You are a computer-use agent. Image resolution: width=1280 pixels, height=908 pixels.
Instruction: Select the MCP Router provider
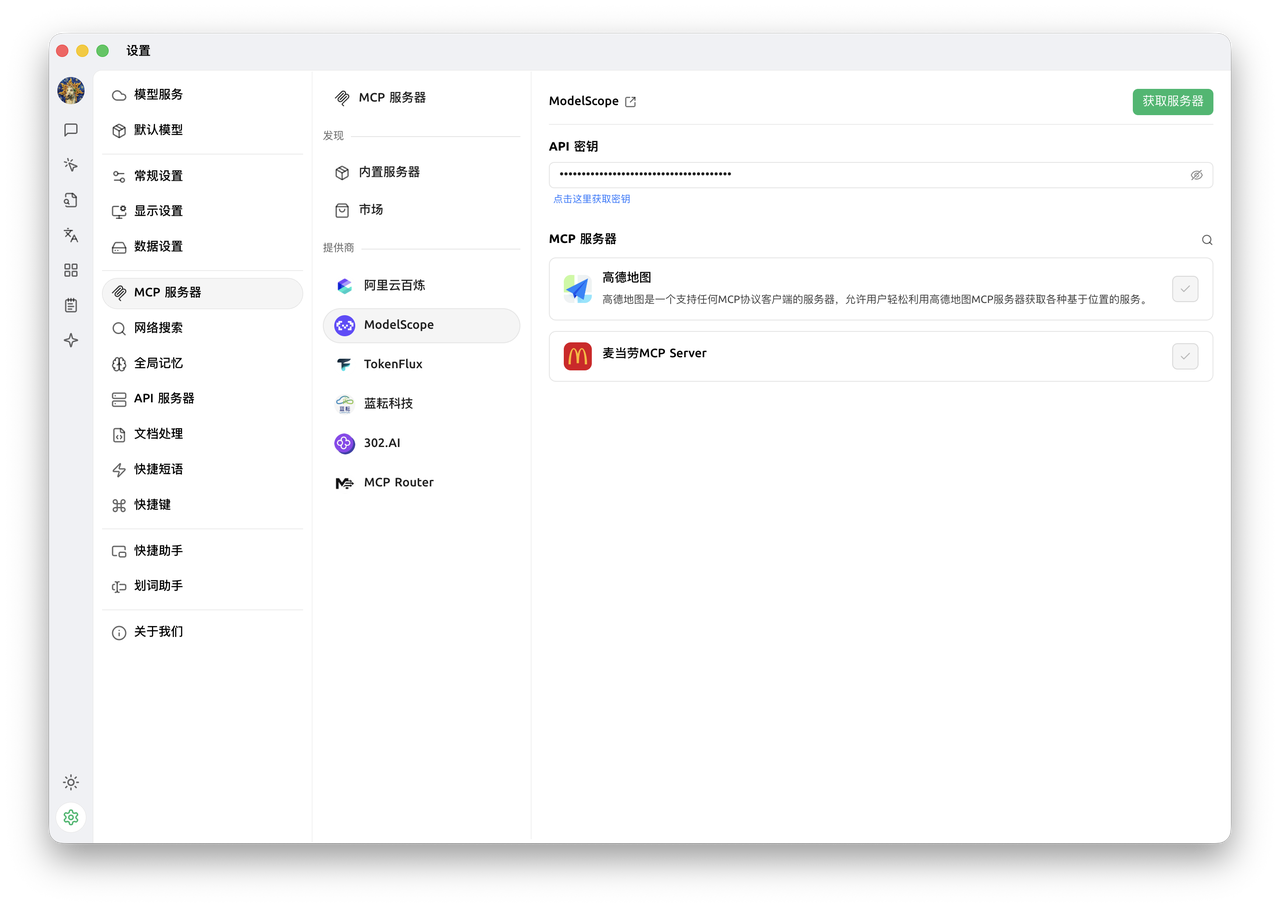coord(421,482)
